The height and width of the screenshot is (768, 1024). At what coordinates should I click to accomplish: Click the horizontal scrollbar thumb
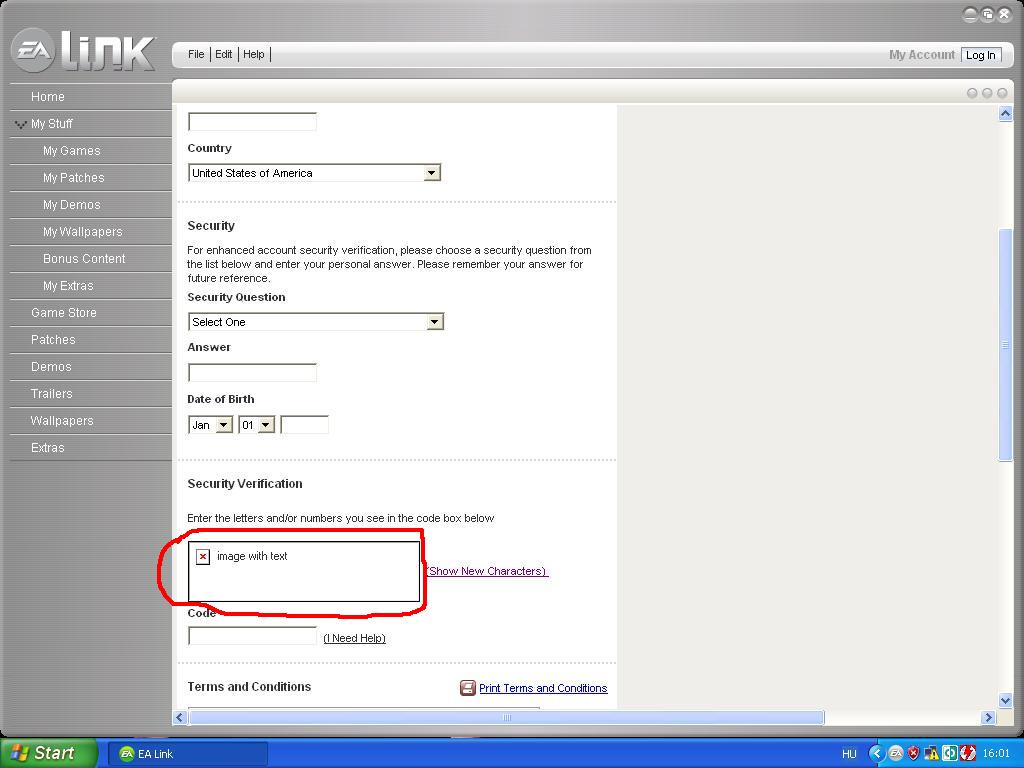[x=506, y=717]
